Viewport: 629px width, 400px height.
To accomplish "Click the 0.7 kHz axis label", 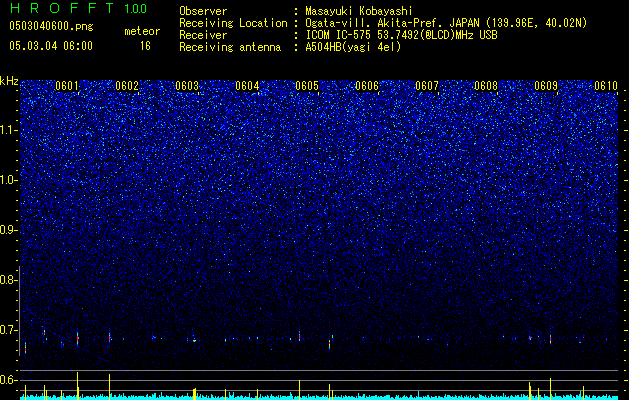I will click(8, 330).
